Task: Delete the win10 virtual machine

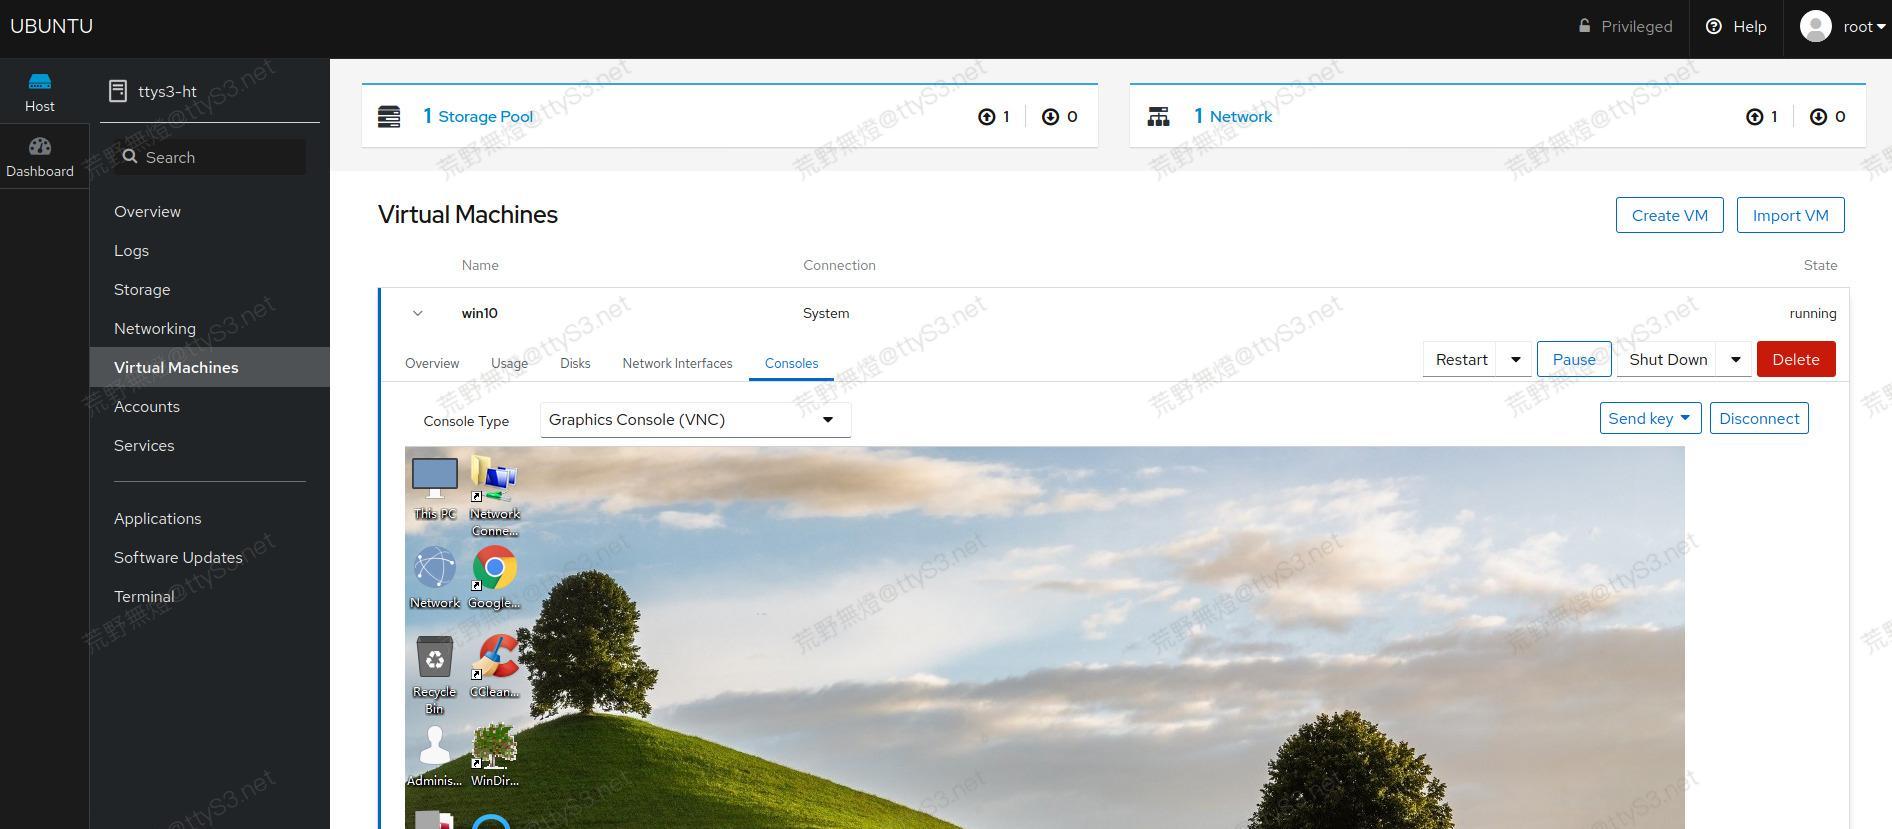Action: click(x=1796, y=360)
